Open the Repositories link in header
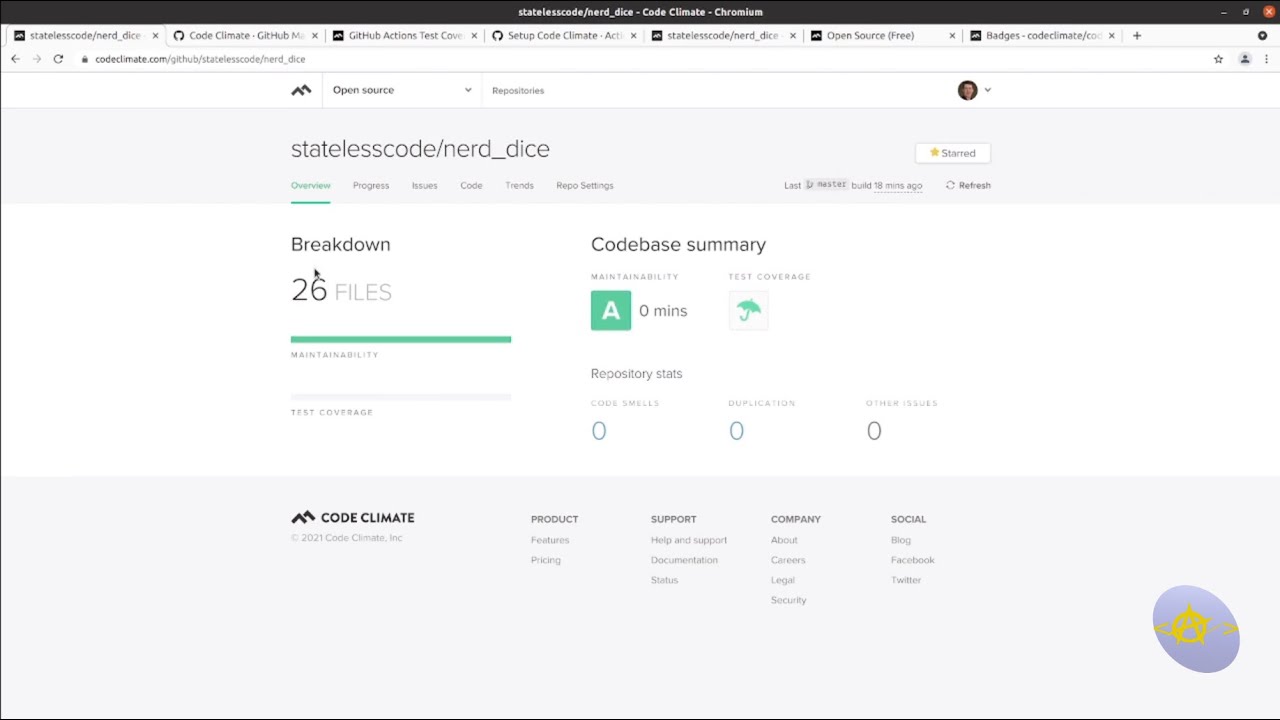Screen dimensions: 1280x720 [518, 90]
